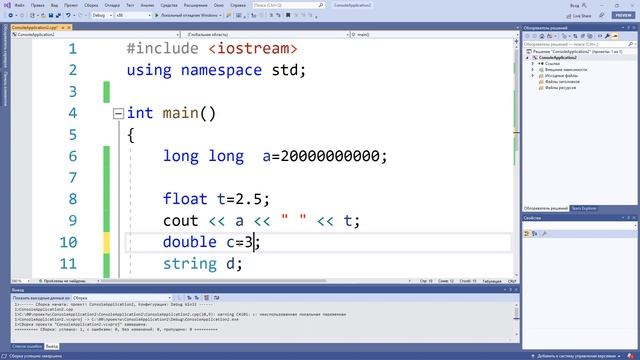Open the Help menu at the end of menu bar
This screenshot has width=640, height=360.
238,5
